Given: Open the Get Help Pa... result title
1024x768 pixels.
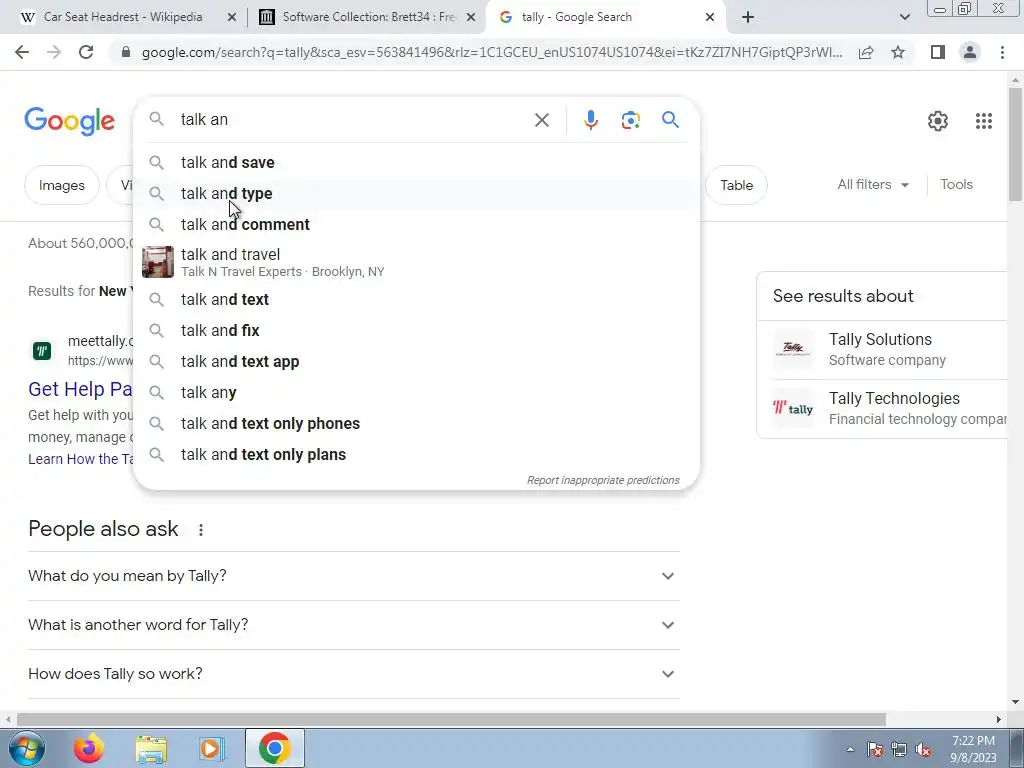Looking at the screenshot, I should click(x=80, y=389).
